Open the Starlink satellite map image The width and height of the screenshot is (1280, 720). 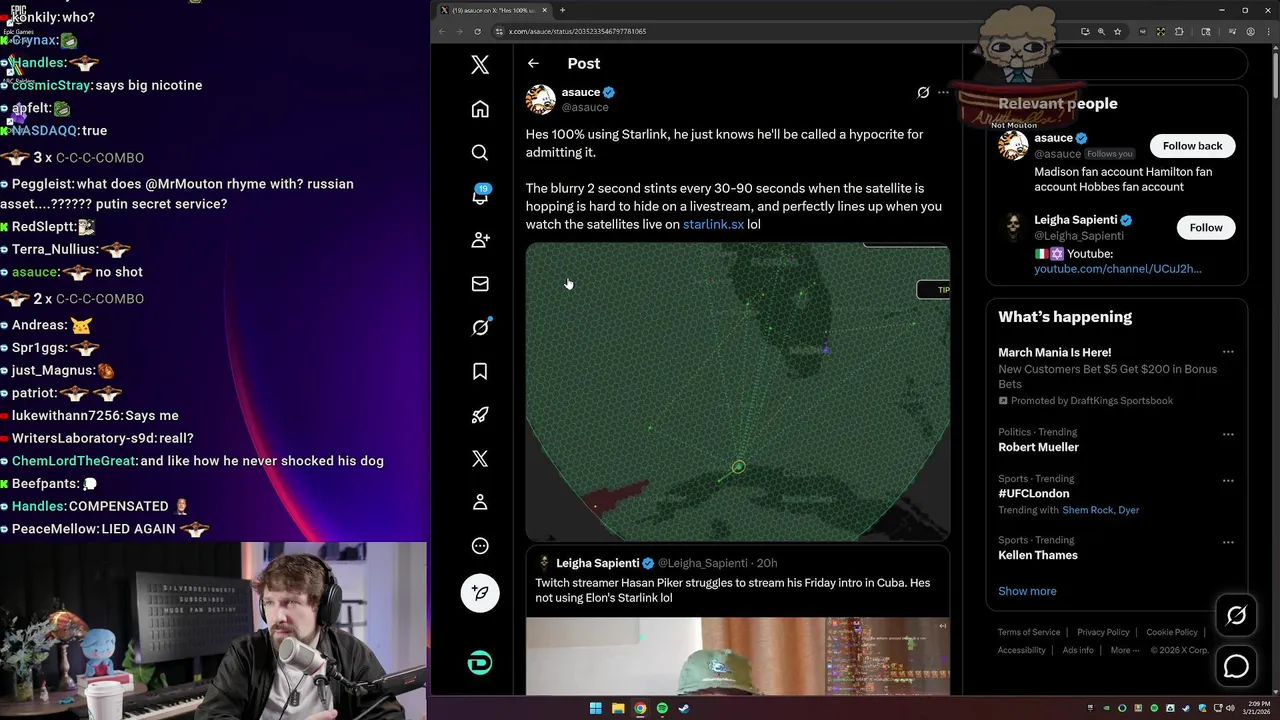[738, 392]
